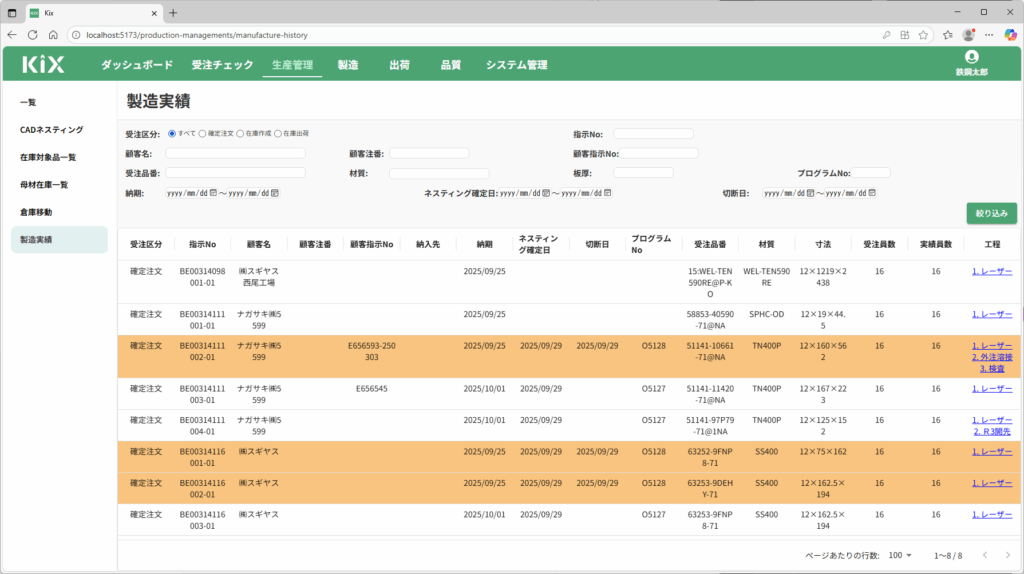Select the 確定注文 radio button
Image resolution: width=1024 pixels, height=574 pixels.
click(x=203, y=133)
